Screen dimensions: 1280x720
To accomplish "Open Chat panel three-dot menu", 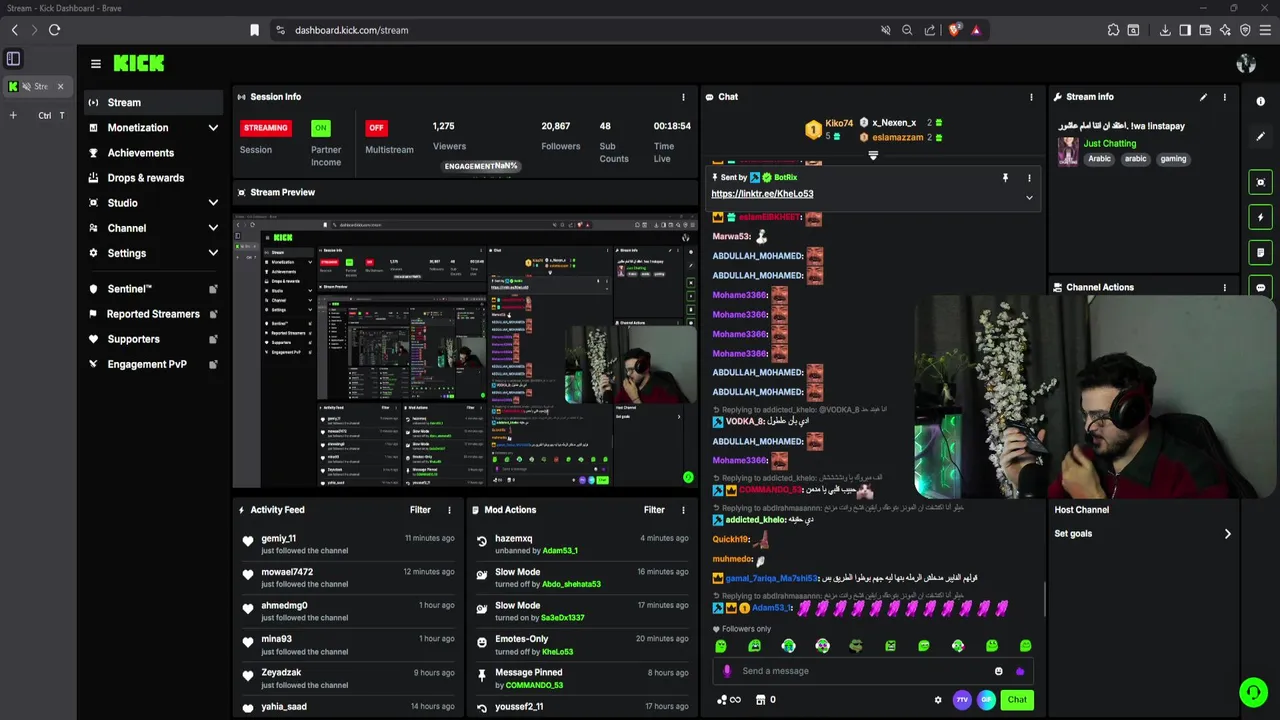I will coord(1031,97).
